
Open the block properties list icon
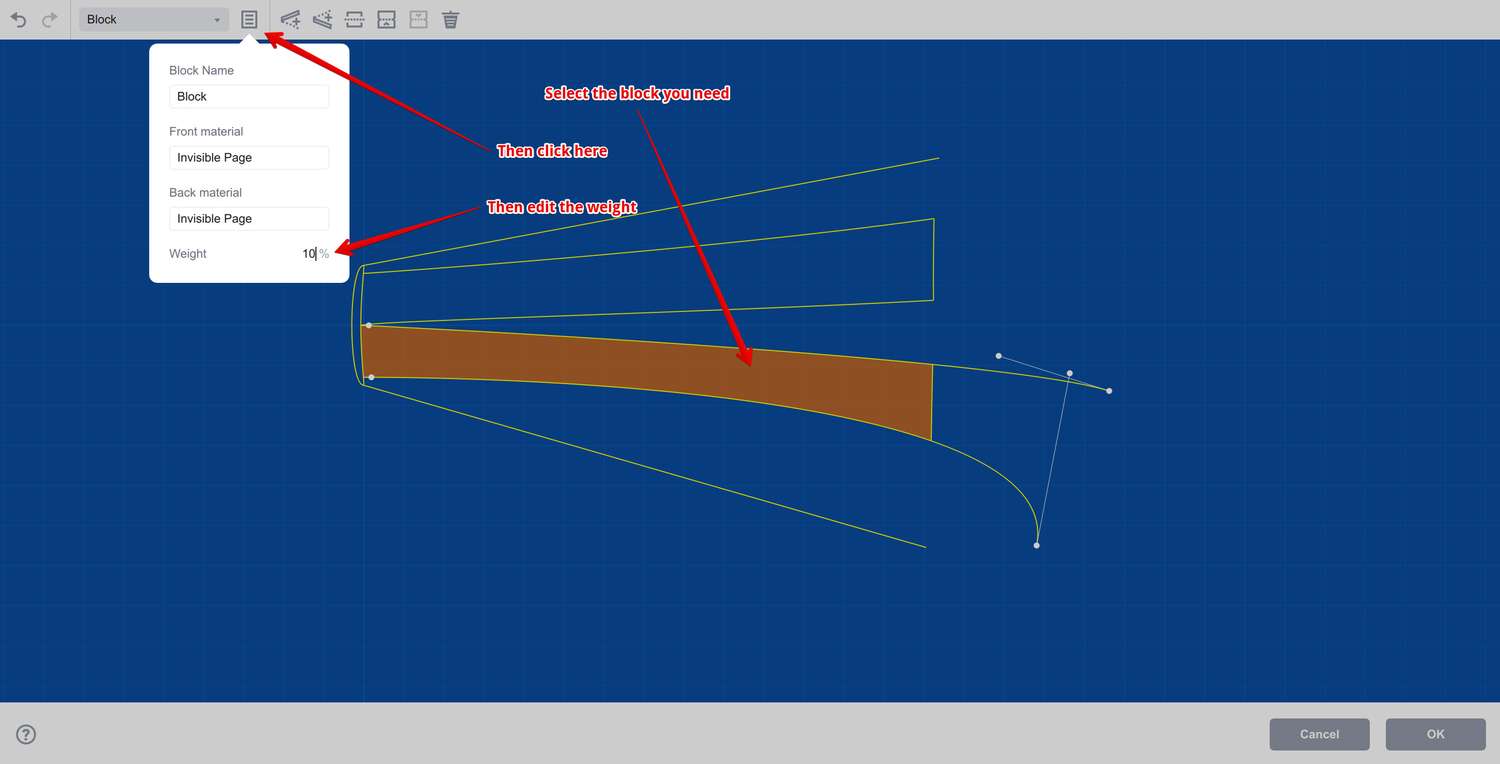[x=250, y=19]
